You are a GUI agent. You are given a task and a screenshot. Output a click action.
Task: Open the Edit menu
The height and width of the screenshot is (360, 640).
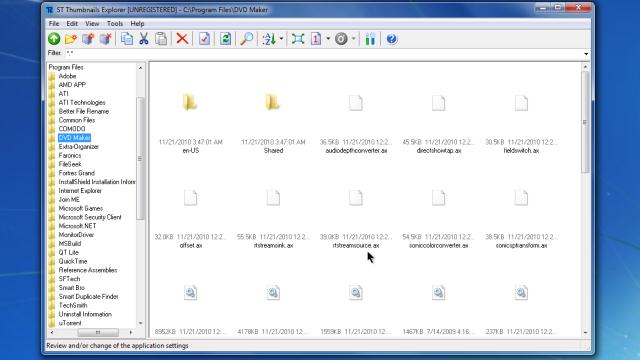pyautogui.click(x=72, y=24)
